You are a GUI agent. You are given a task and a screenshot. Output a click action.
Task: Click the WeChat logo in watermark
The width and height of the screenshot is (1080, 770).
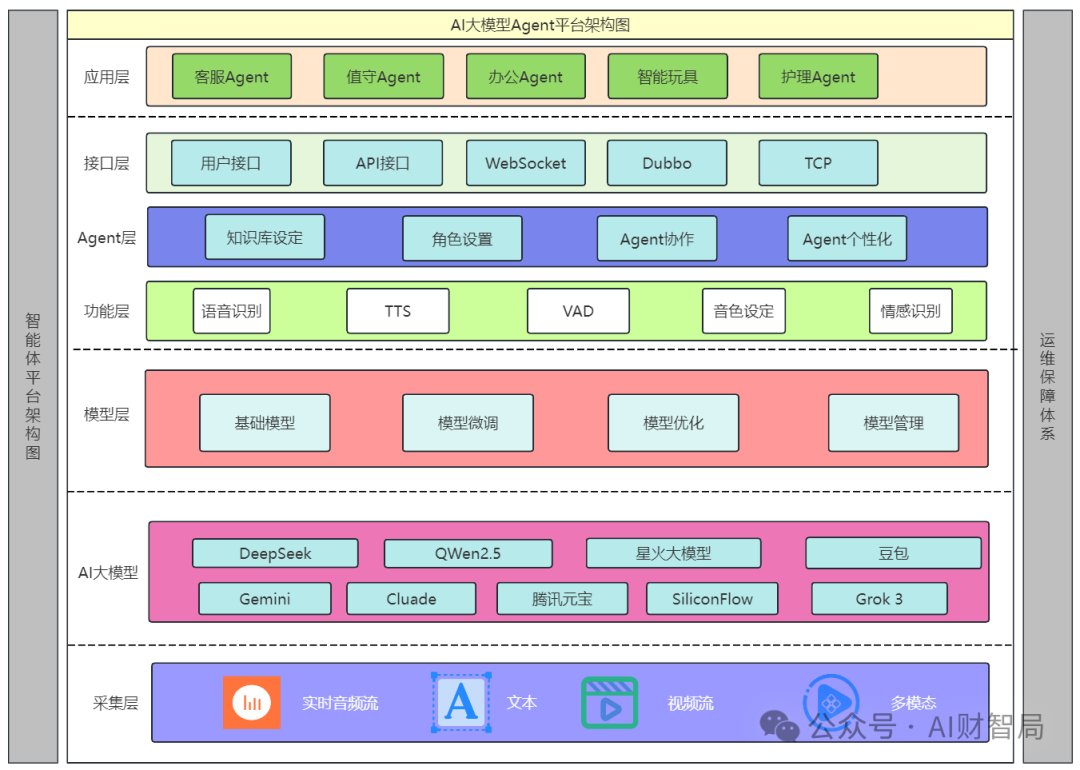[x=779, y=726]
